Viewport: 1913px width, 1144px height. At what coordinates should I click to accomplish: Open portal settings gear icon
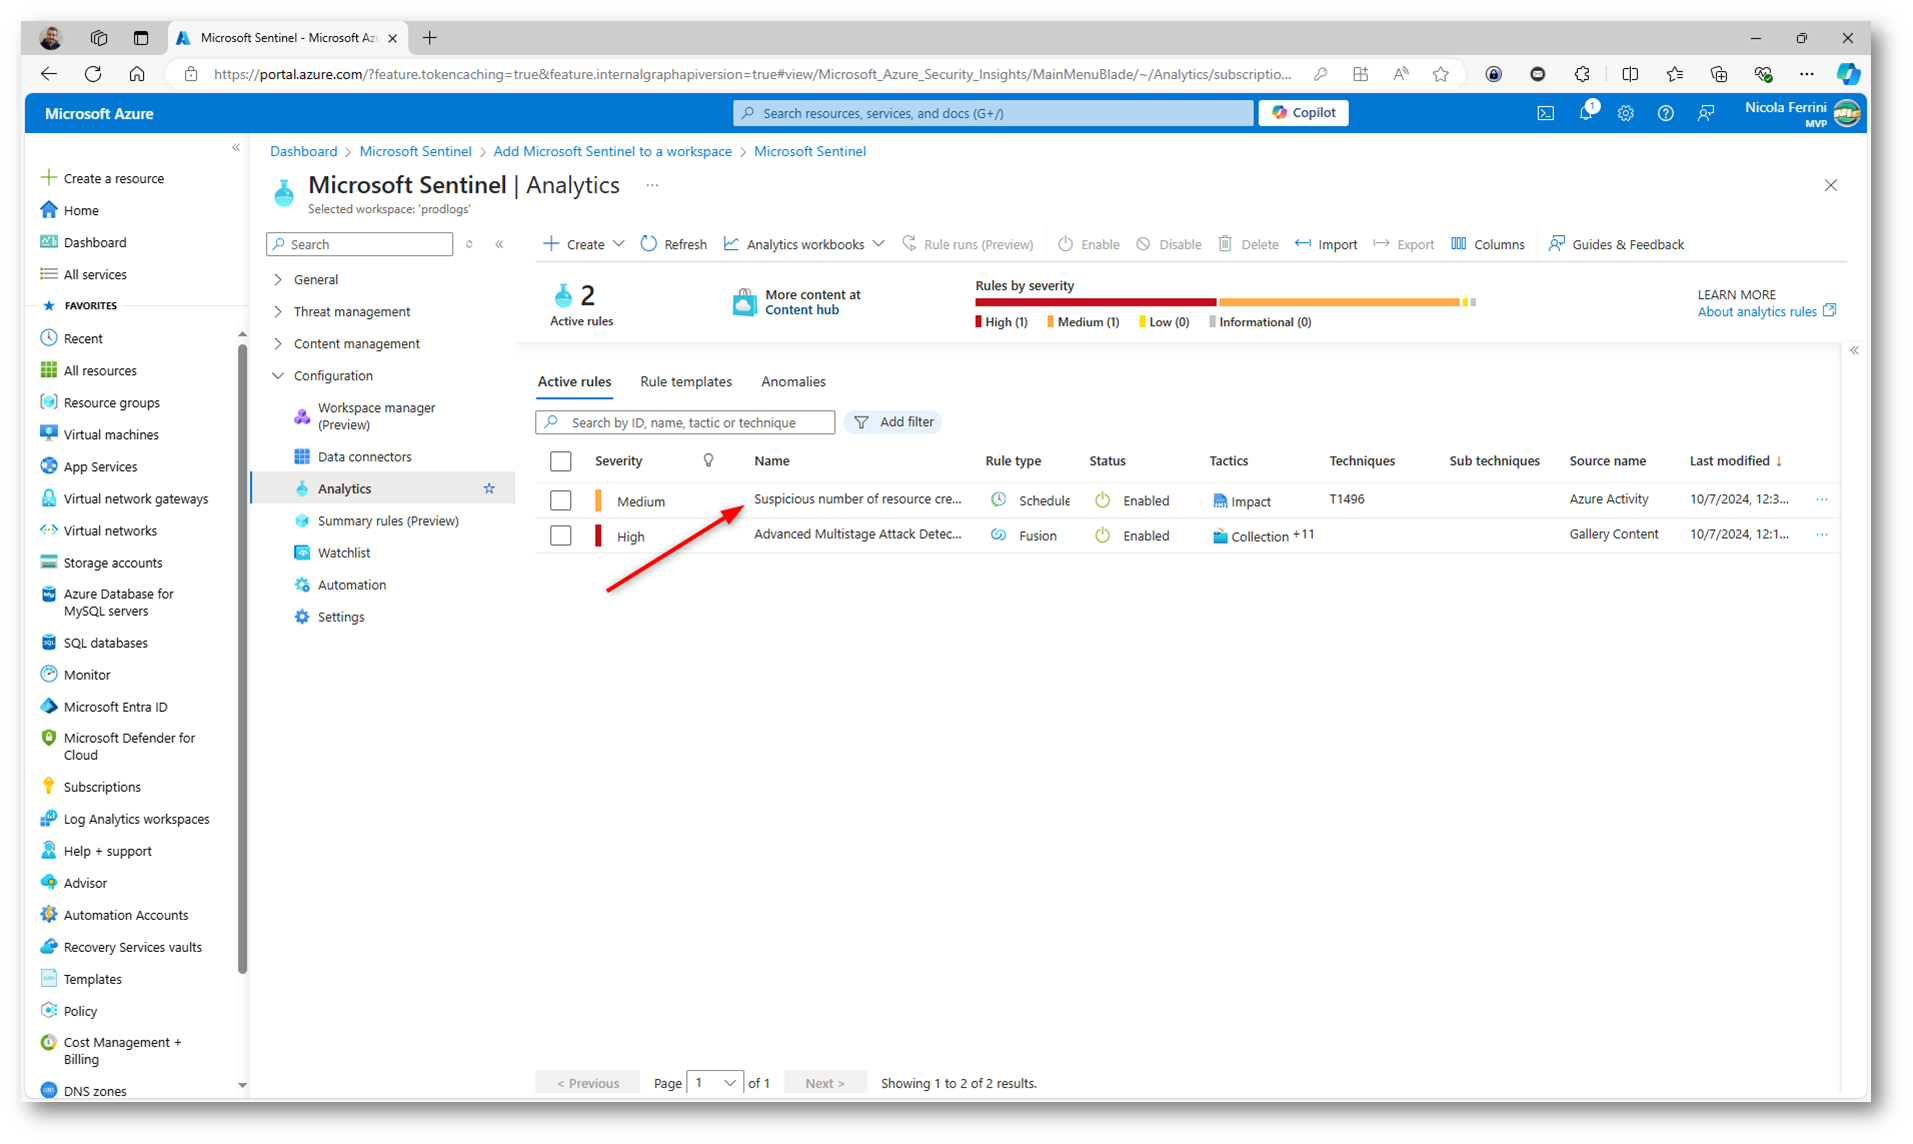(x=1625, y=113)
